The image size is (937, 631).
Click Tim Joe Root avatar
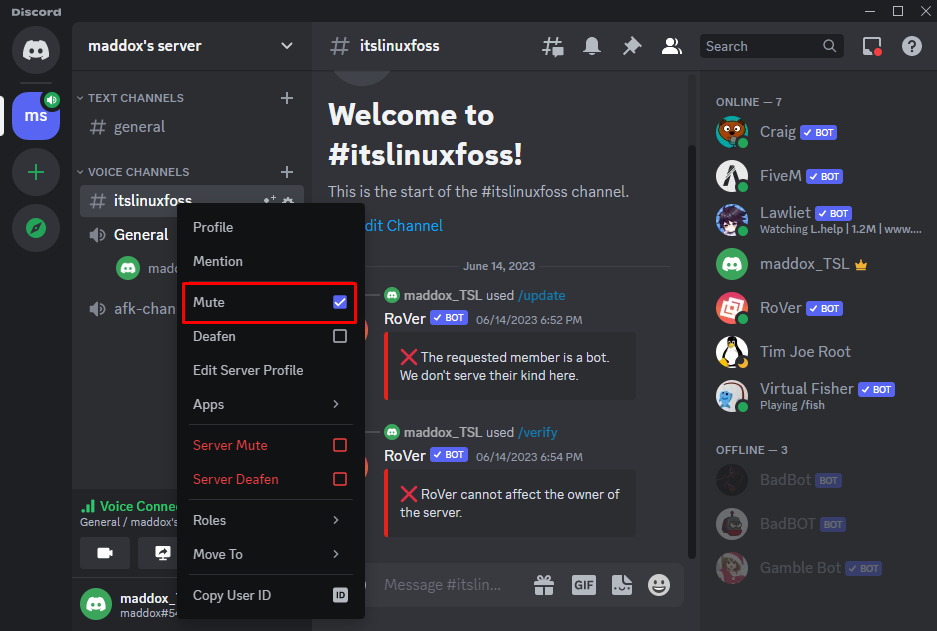[732, 352]
